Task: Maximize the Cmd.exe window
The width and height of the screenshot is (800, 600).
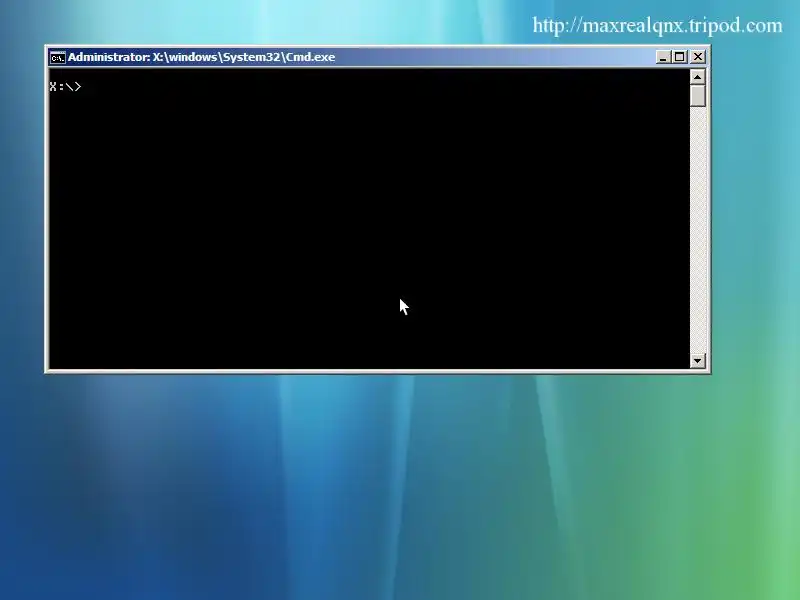Action: 680,57
